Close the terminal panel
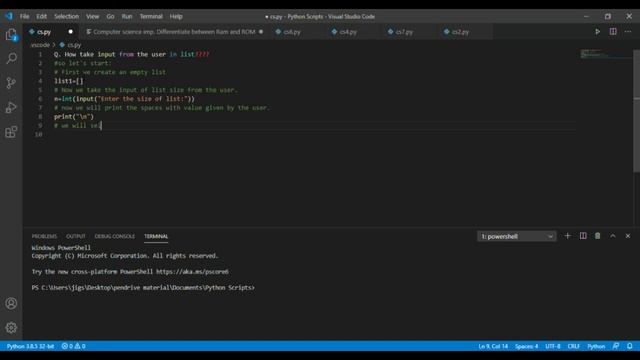The height and width of the screenshot is (360, 640). [x=628, y=236]
